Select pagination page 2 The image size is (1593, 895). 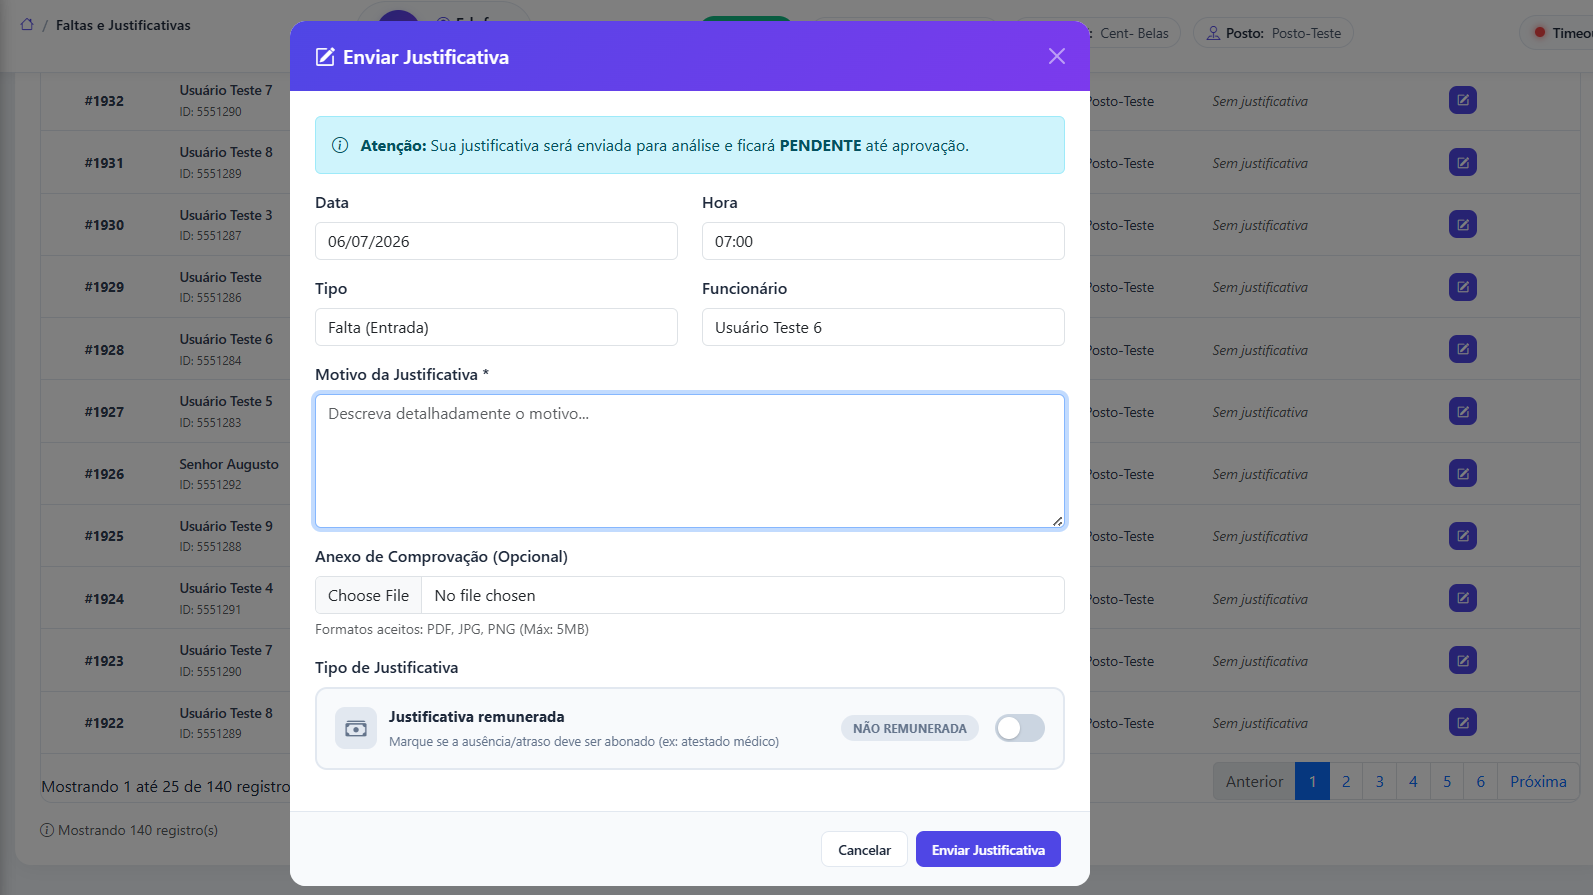click(x=1346, y=782)
